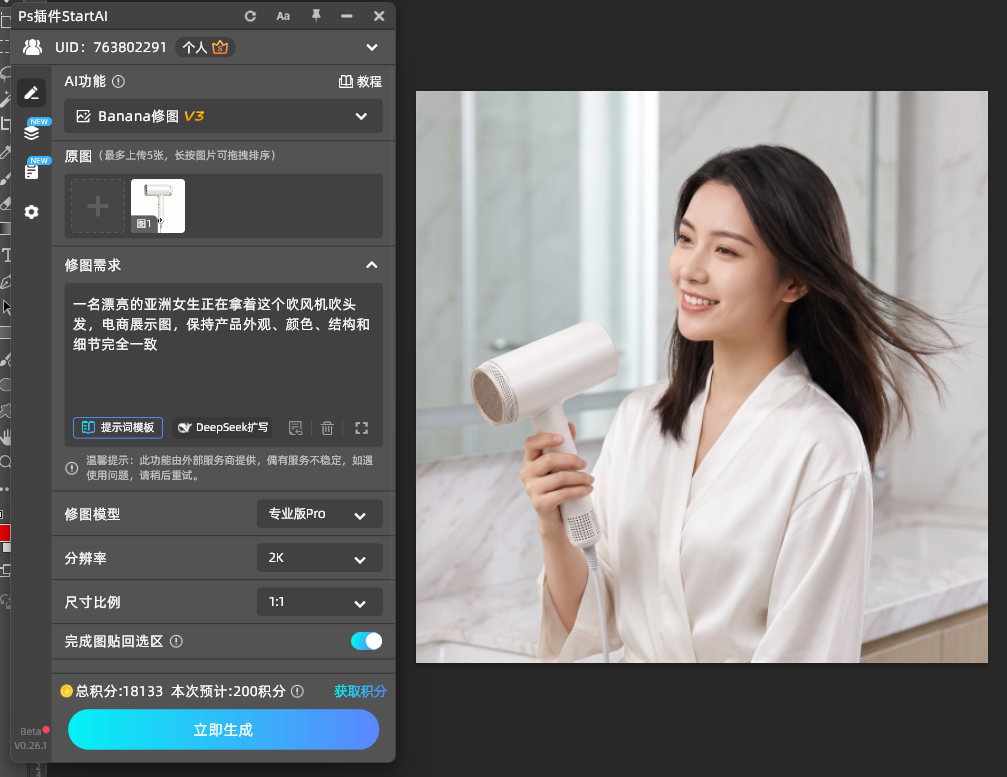Click the user account avatar icon

32,47
